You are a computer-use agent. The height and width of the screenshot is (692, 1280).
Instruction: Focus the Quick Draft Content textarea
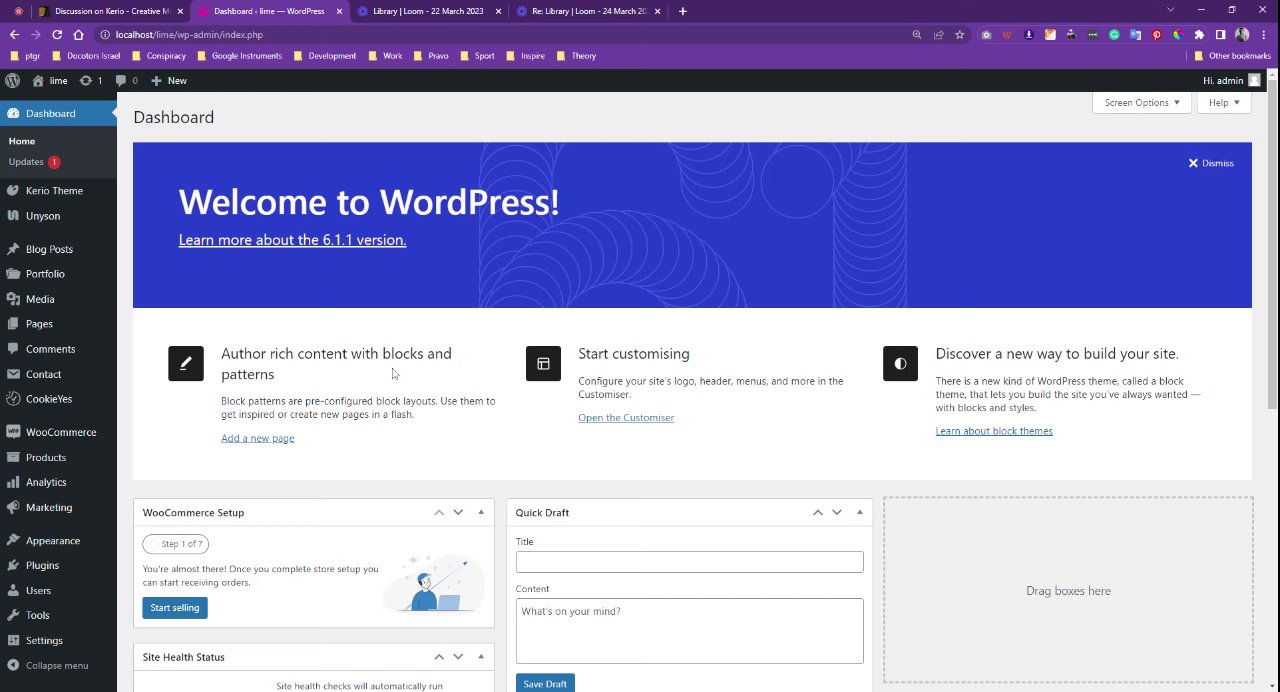coord(689,631)
